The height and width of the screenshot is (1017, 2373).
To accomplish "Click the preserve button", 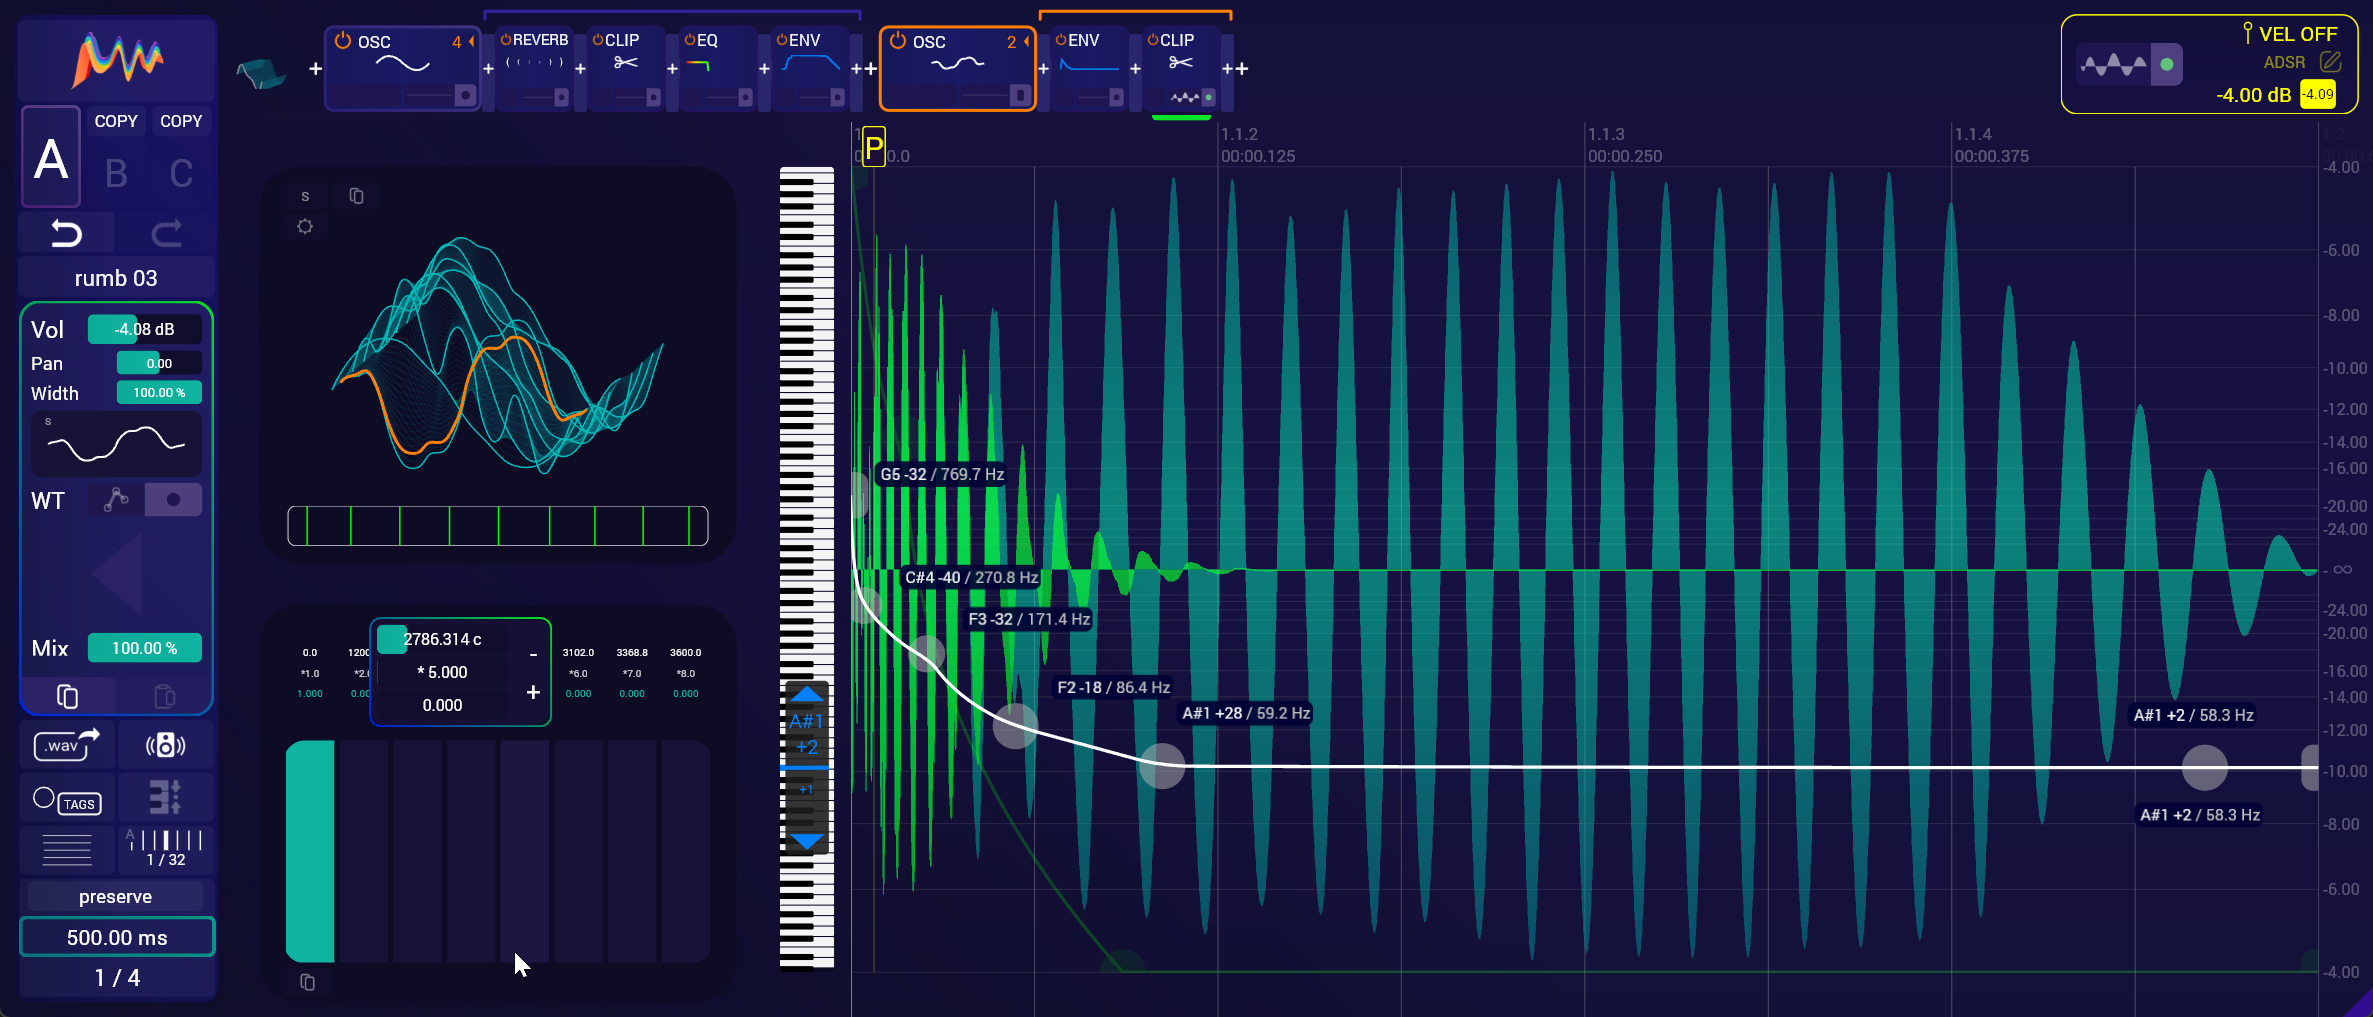I will tap(116, 897).
